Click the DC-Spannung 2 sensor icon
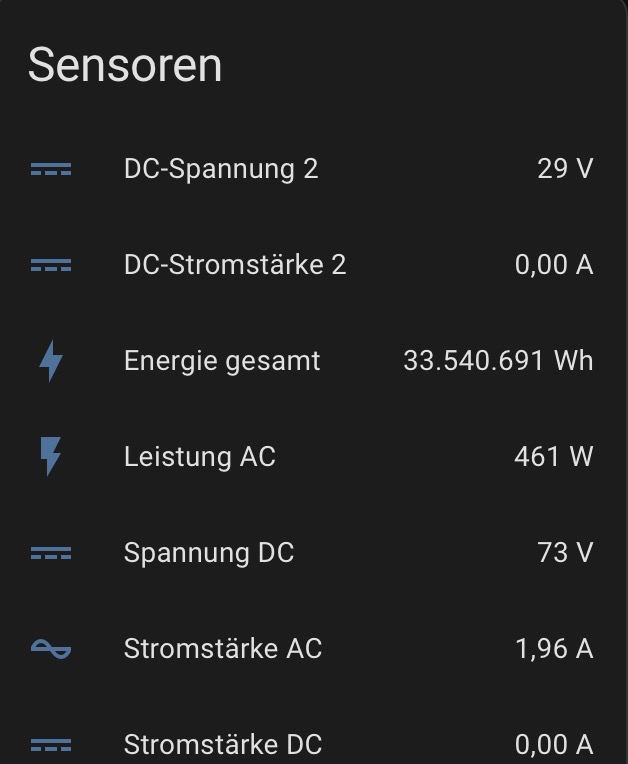 click(51, 170)
